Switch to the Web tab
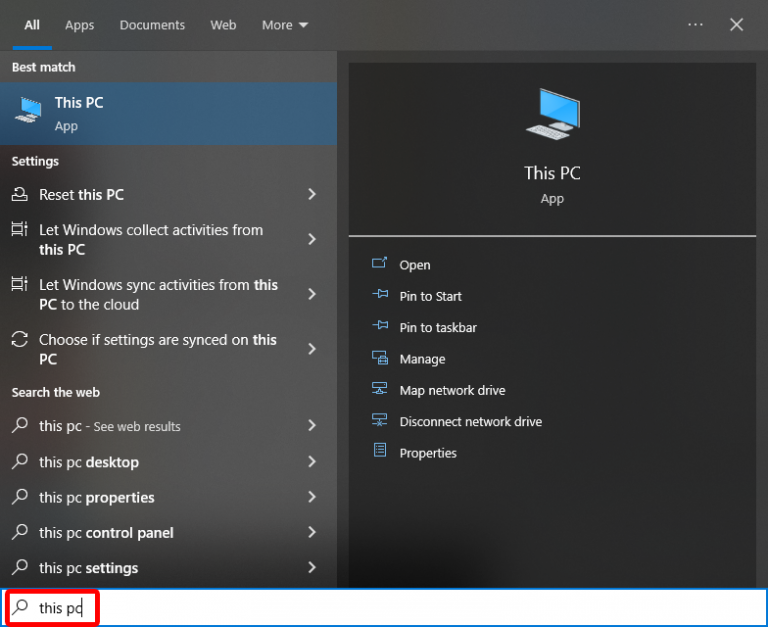768x627 pixels. [x=223, y=25]
